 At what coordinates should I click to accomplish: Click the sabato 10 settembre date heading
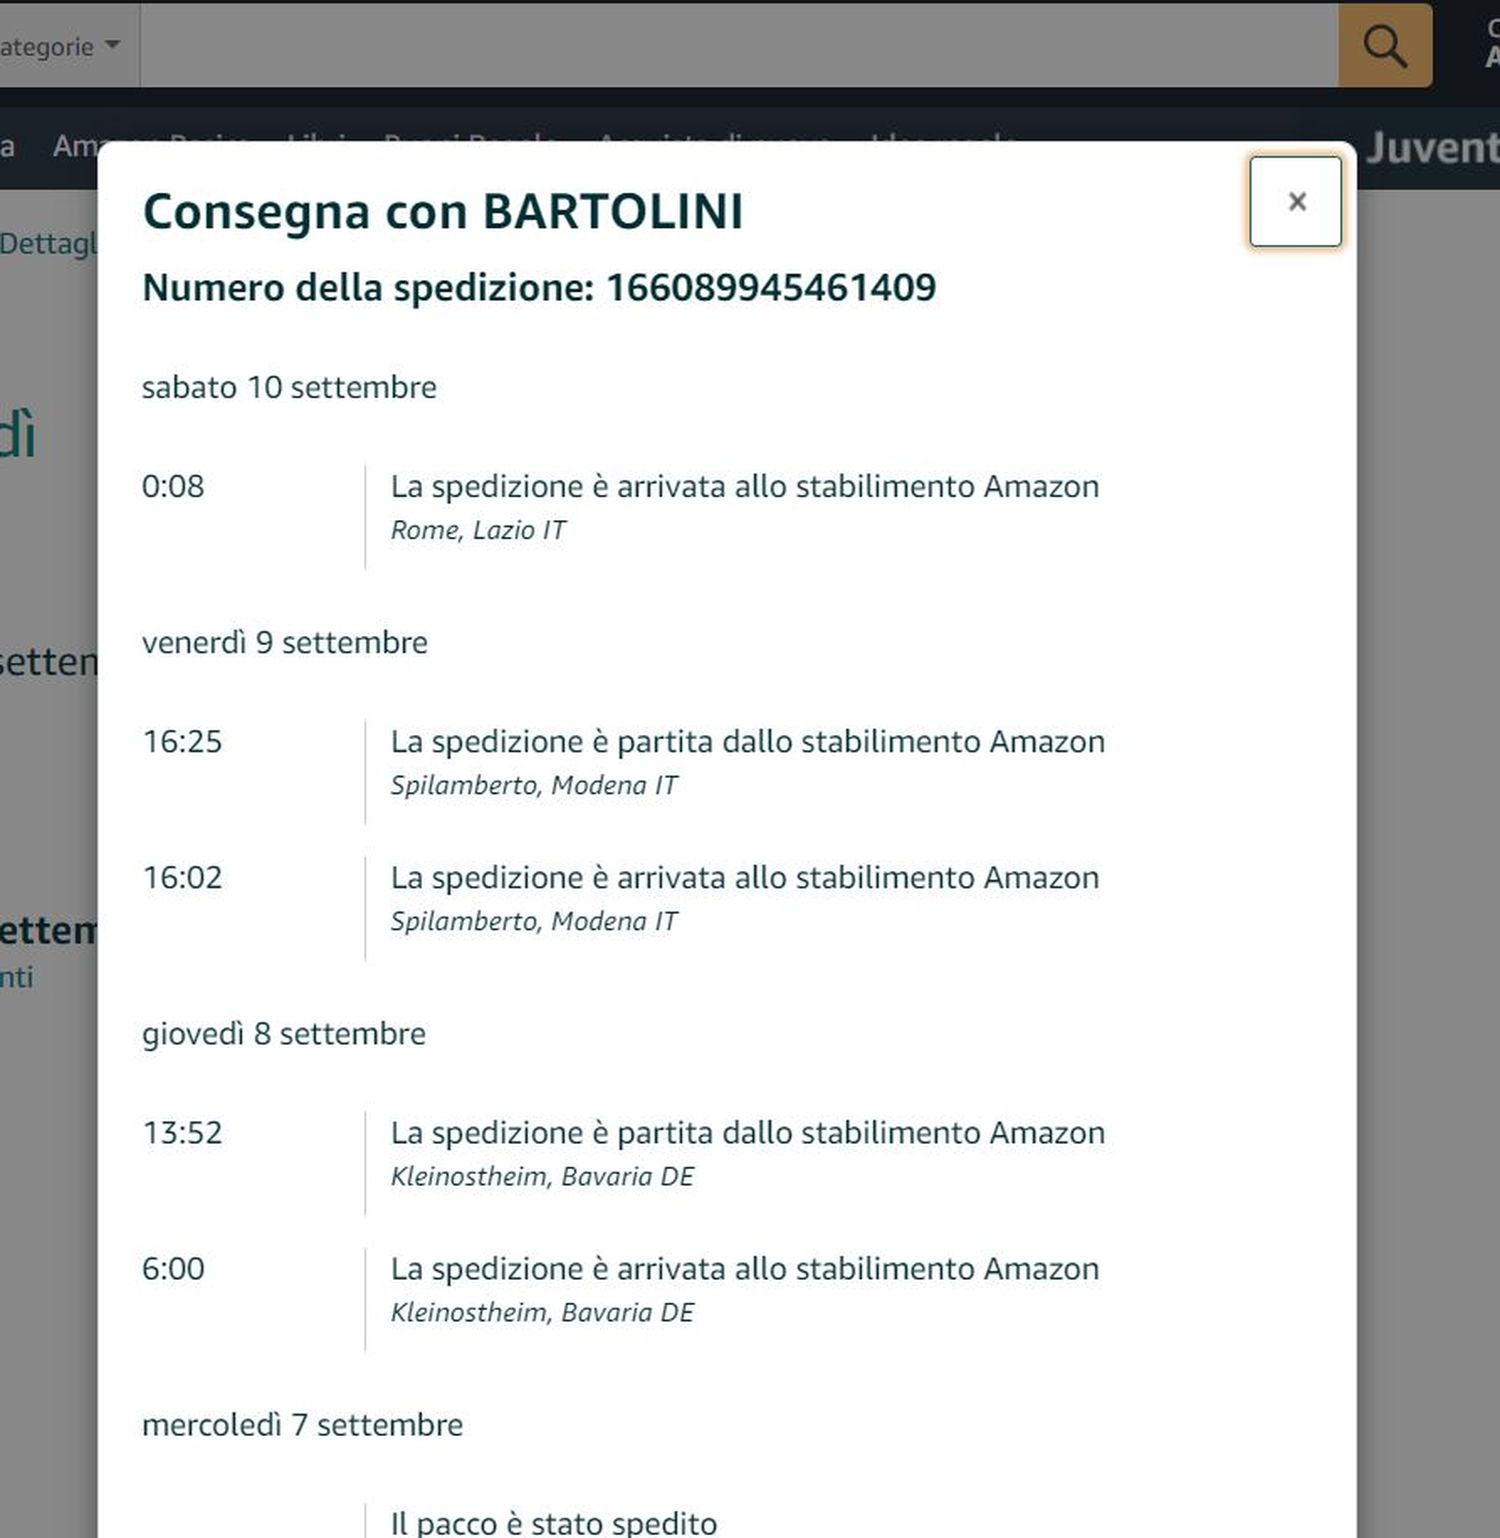[x=289, y=387]
